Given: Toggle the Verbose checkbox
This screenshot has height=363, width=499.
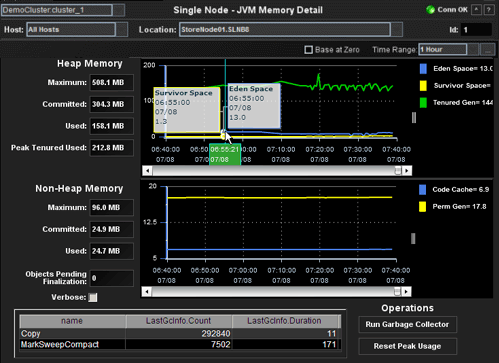Looking at the screenshot, I should tap(93, 297).
